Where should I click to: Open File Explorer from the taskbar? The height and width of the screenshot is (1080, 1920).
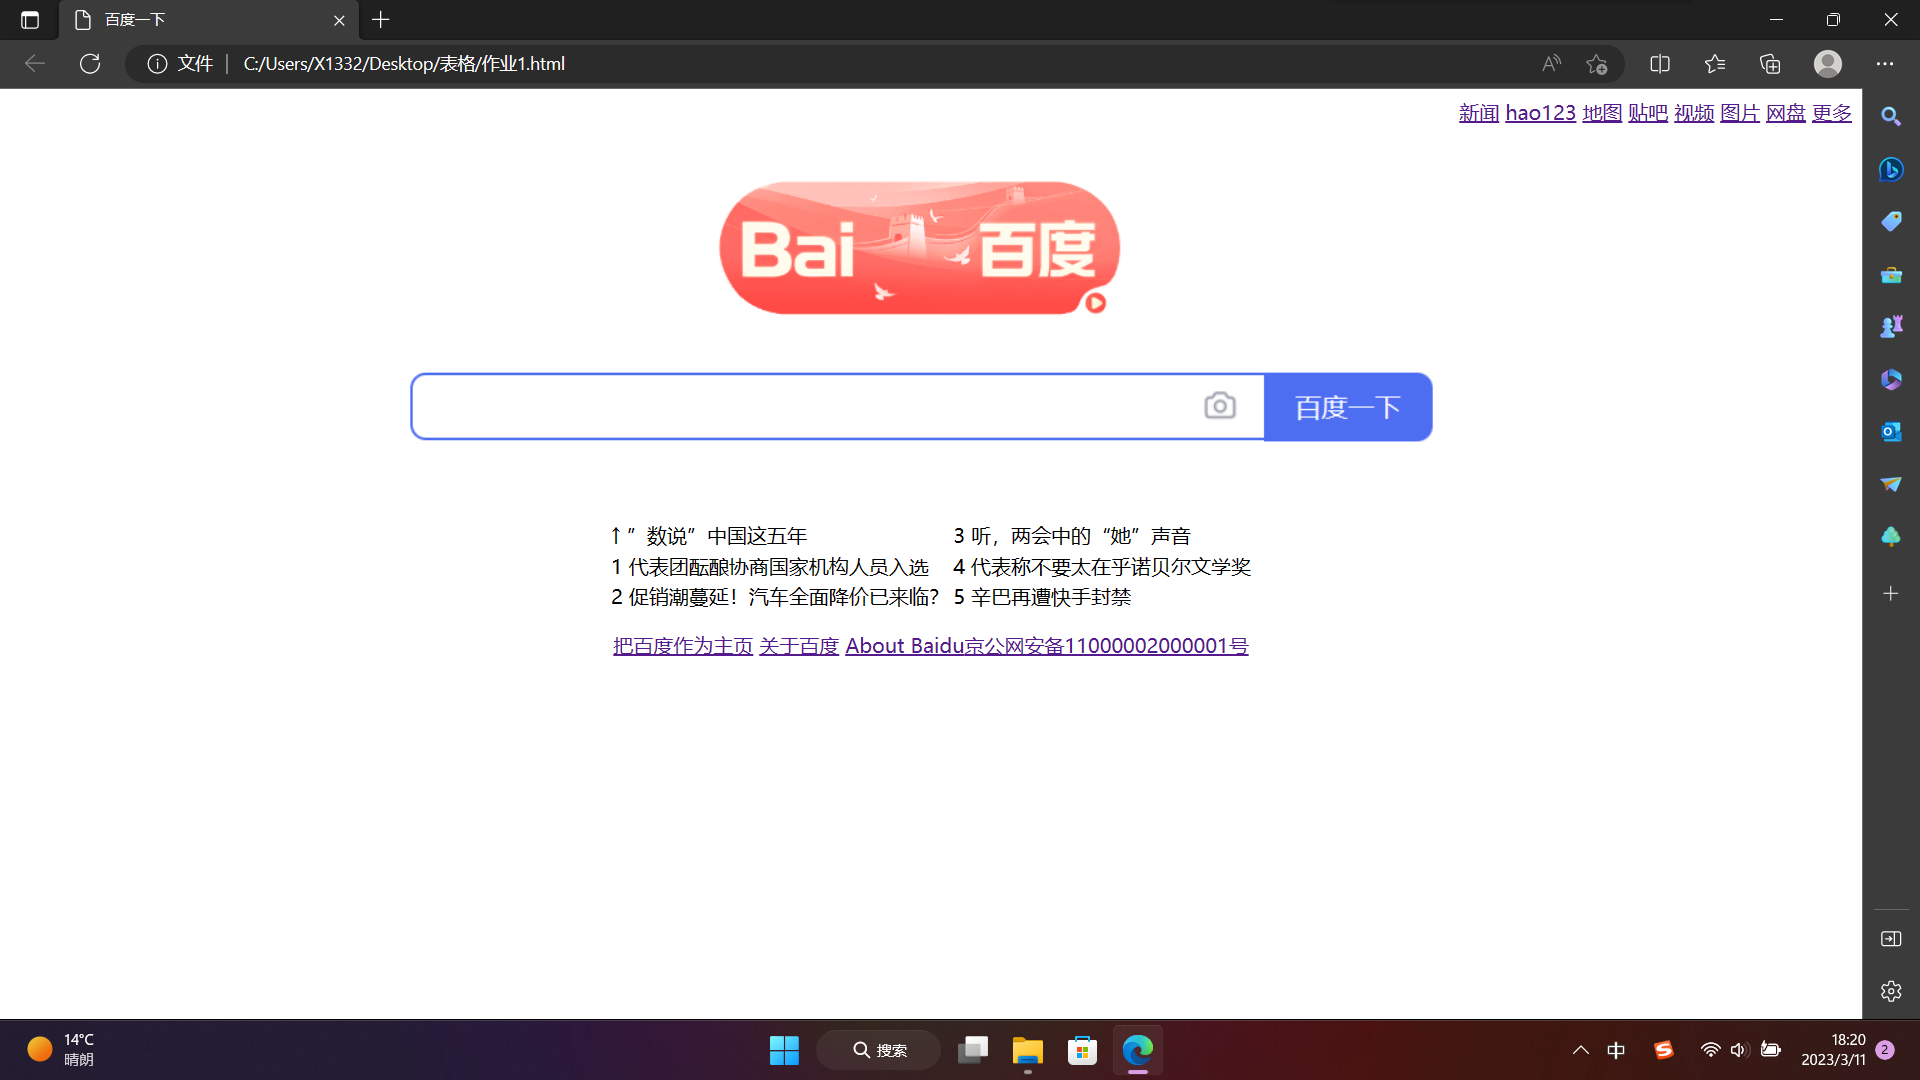[1027, 1050]
